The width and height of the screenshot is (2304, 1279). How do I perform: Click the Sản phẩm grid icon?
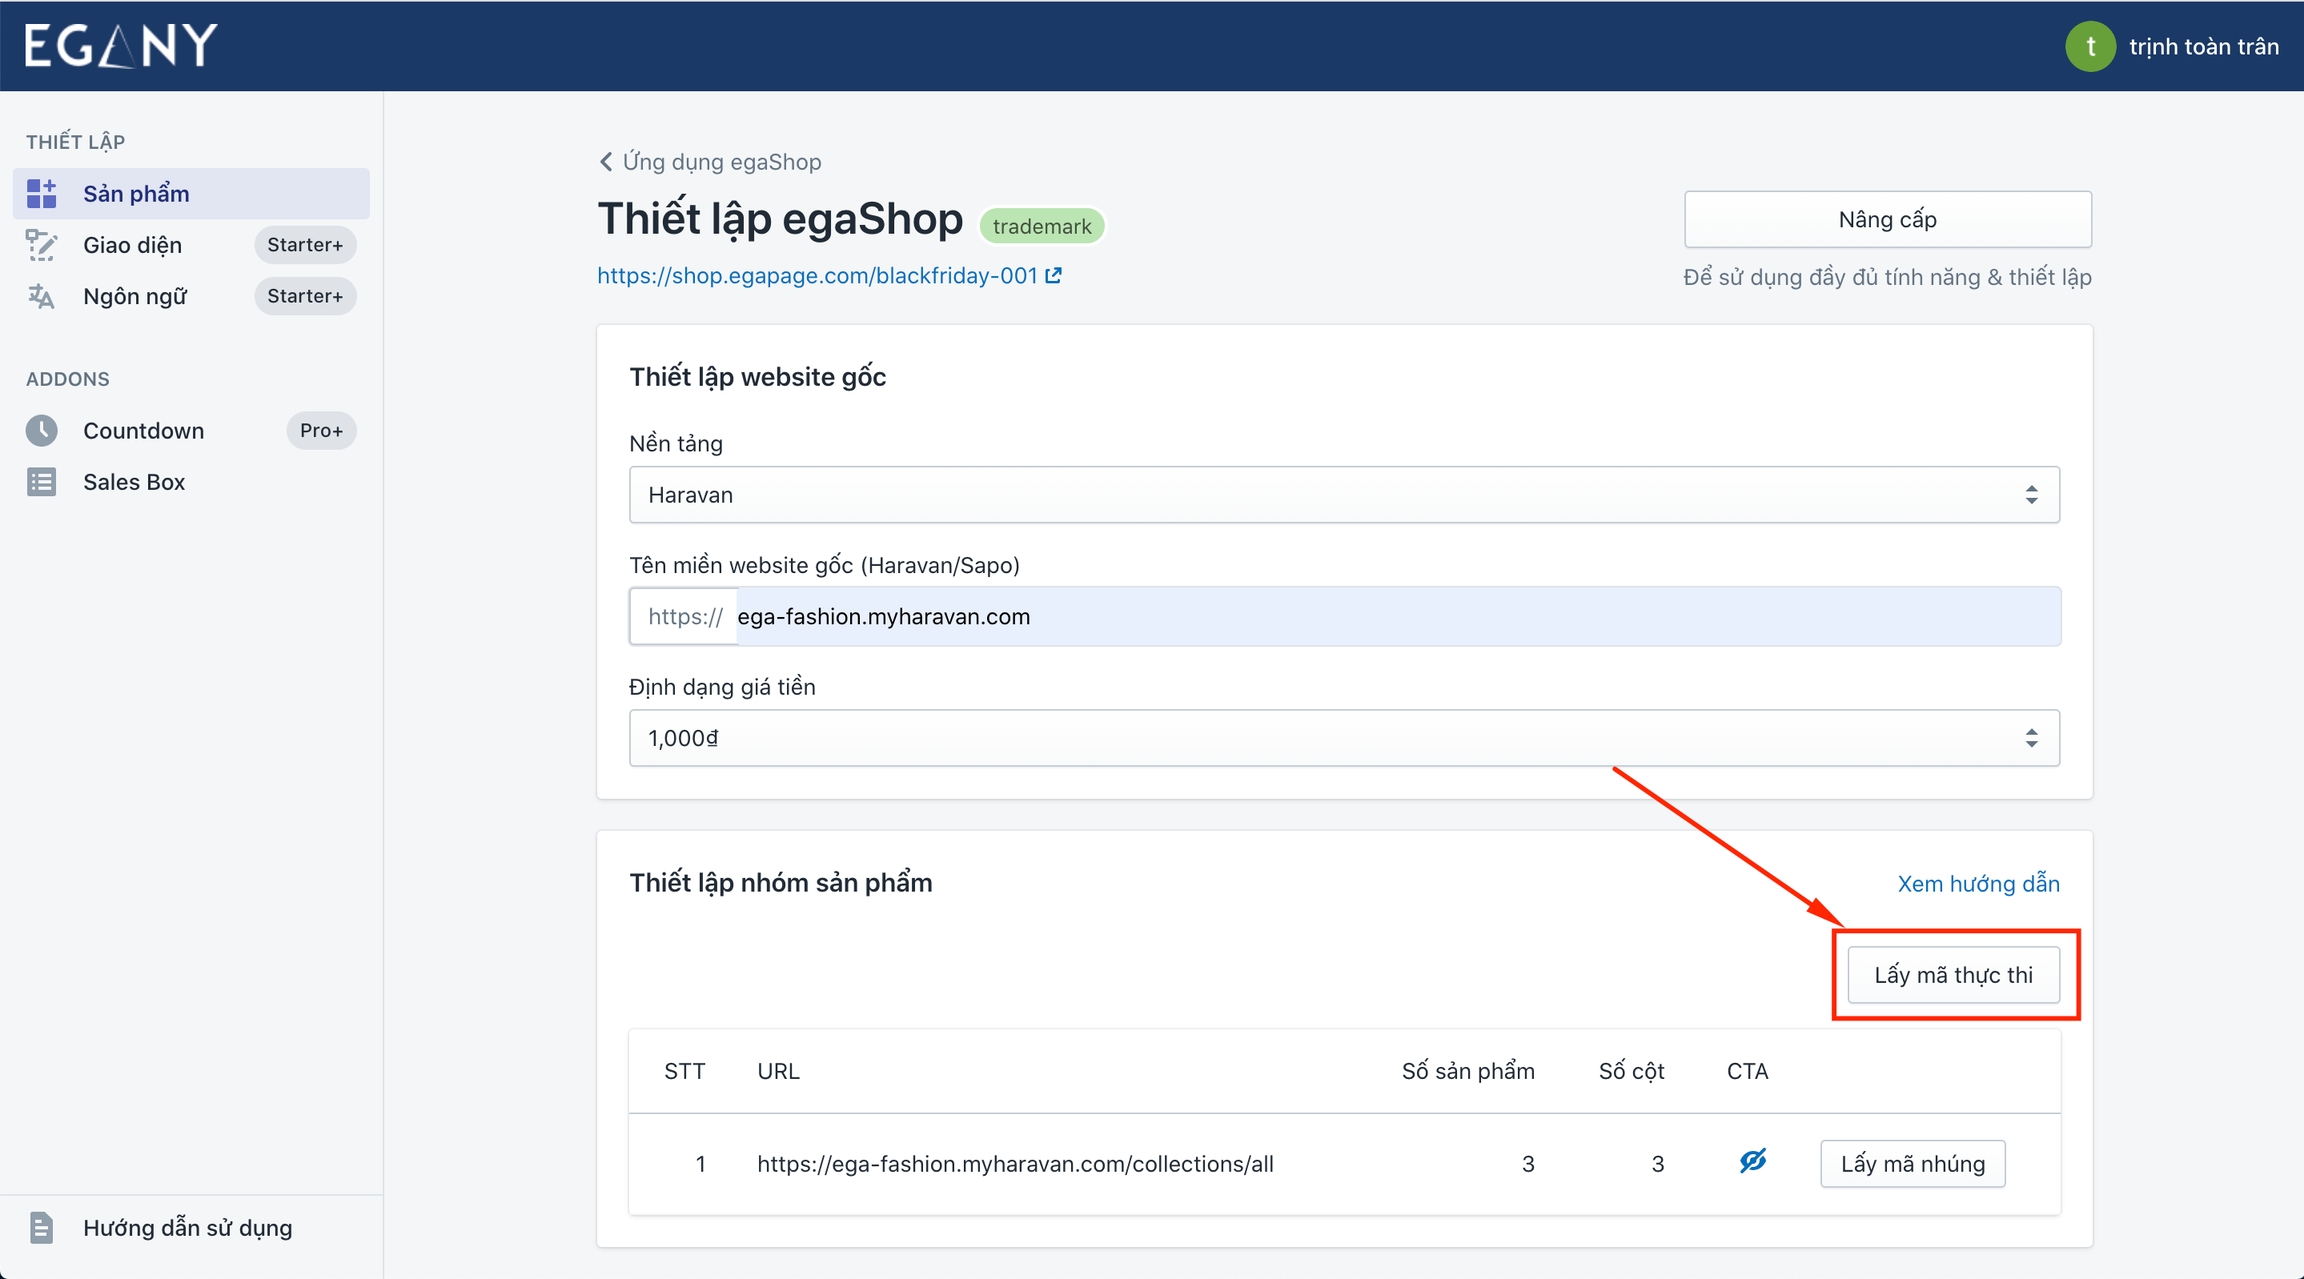click(x=41, y=194)
